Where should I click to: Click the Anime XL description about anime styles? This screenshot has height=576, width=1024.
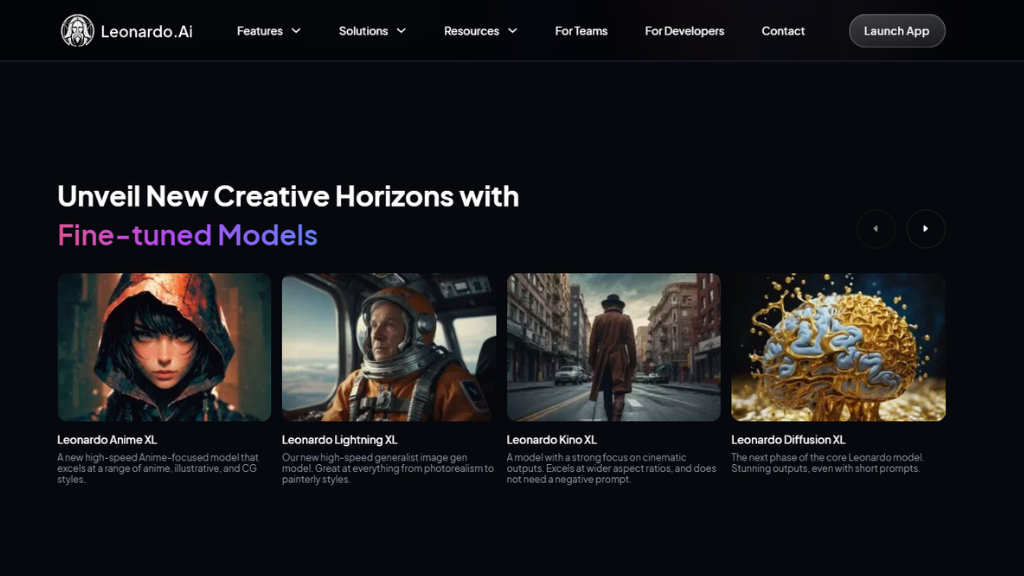(159, 468)
